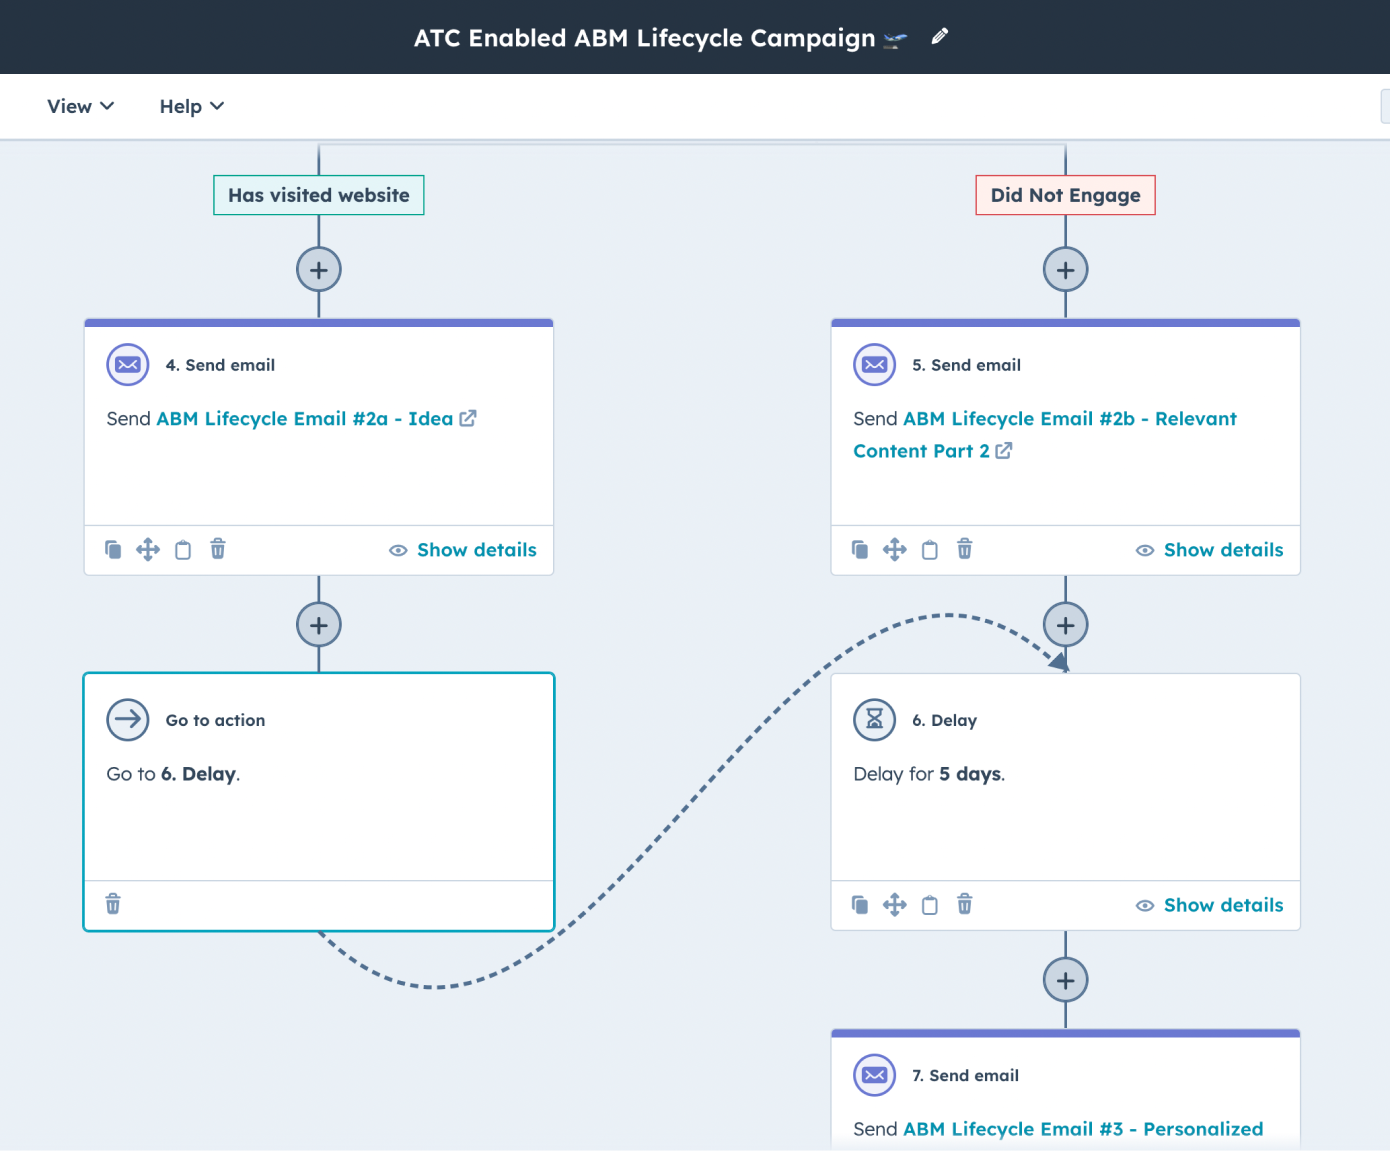
Task: Select the email icon on action 4
Action: [127, 364]
